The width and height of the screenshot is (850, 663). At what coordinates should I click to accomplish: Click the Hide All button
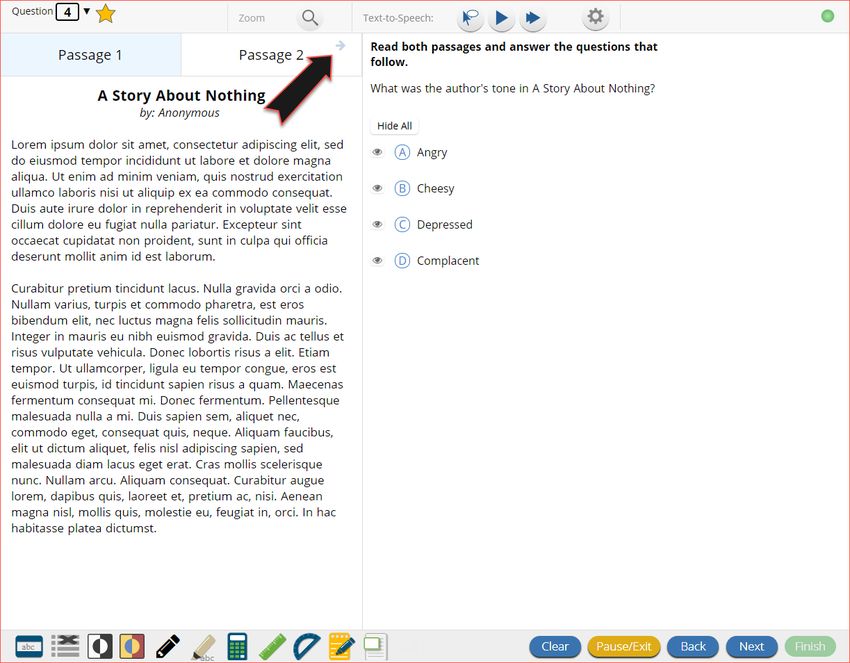click(x=395, y=126)
